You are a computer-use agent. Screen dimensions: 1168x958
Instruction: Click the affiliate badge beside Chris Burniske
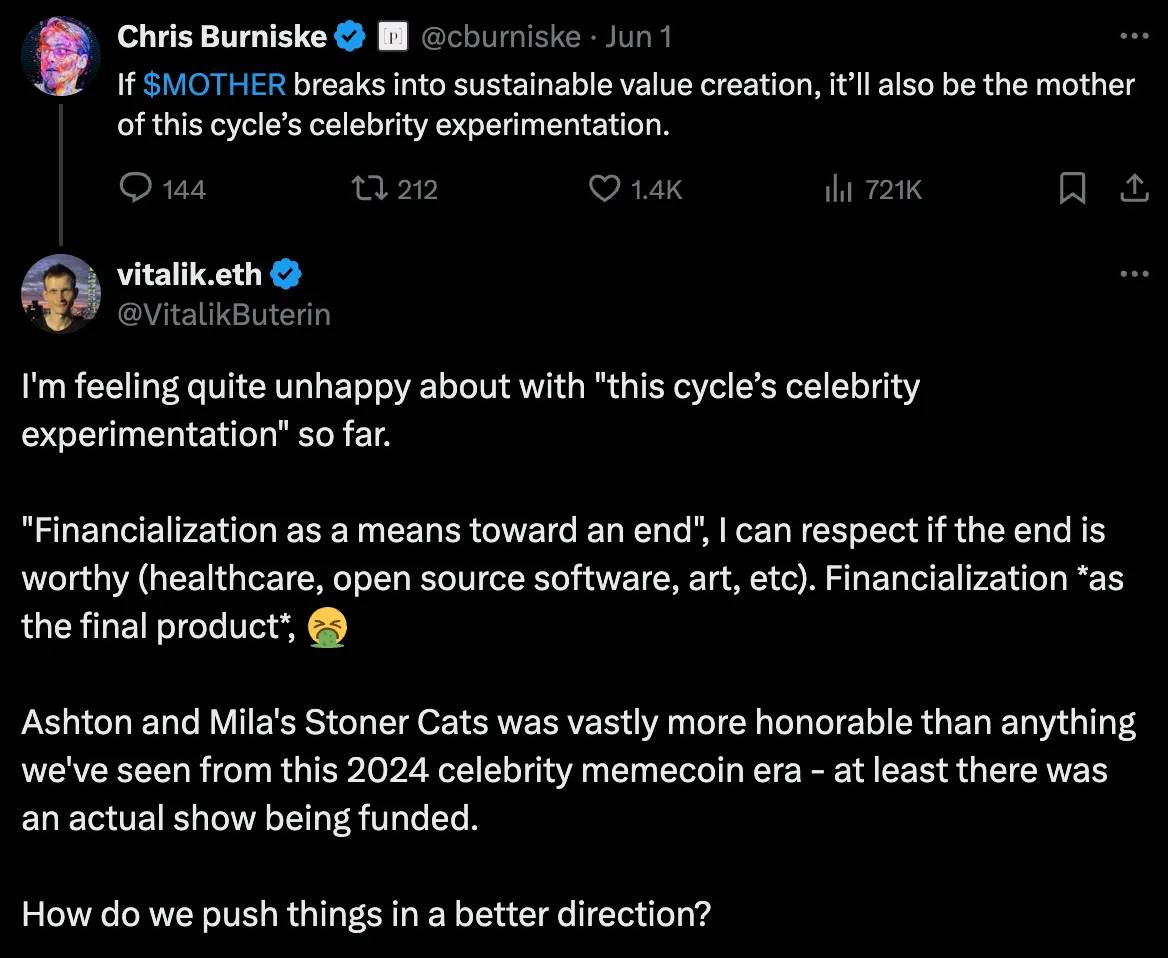[391, 38]
